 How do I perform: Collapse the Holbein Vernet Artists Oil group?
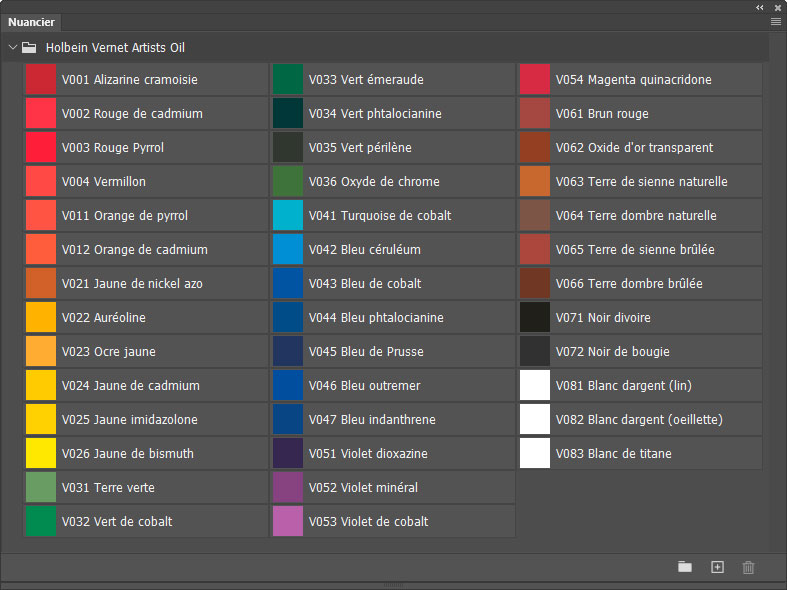(x=12, y=47)
